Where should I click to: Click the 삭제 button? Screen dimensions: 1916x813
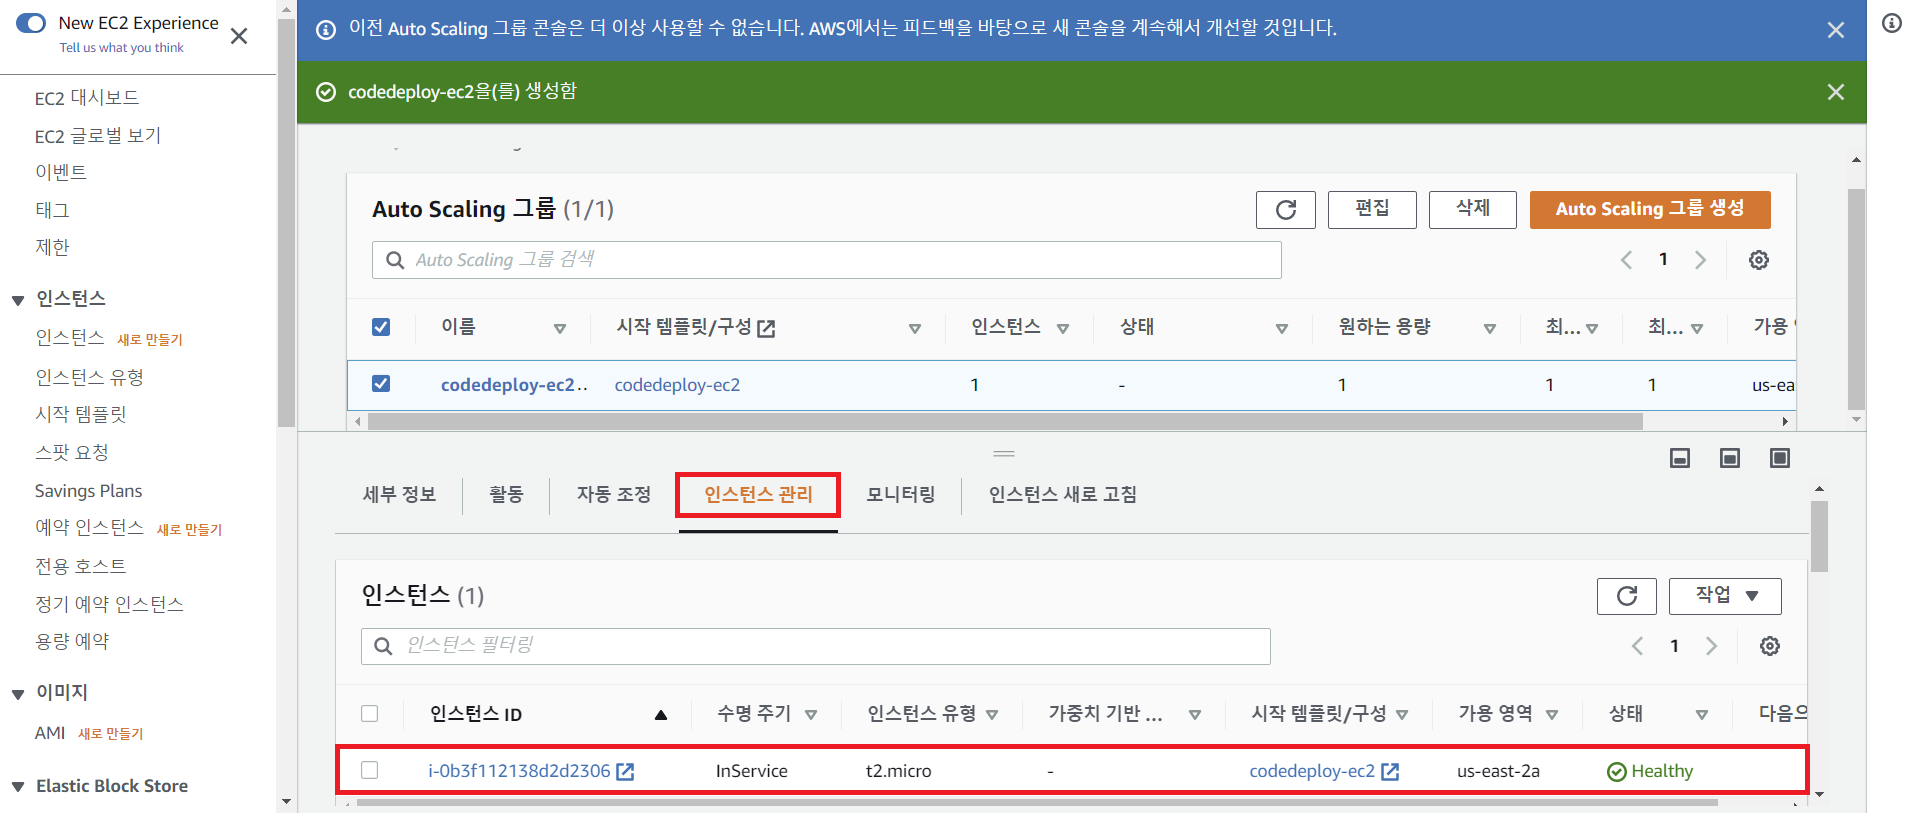[1473, 209]
